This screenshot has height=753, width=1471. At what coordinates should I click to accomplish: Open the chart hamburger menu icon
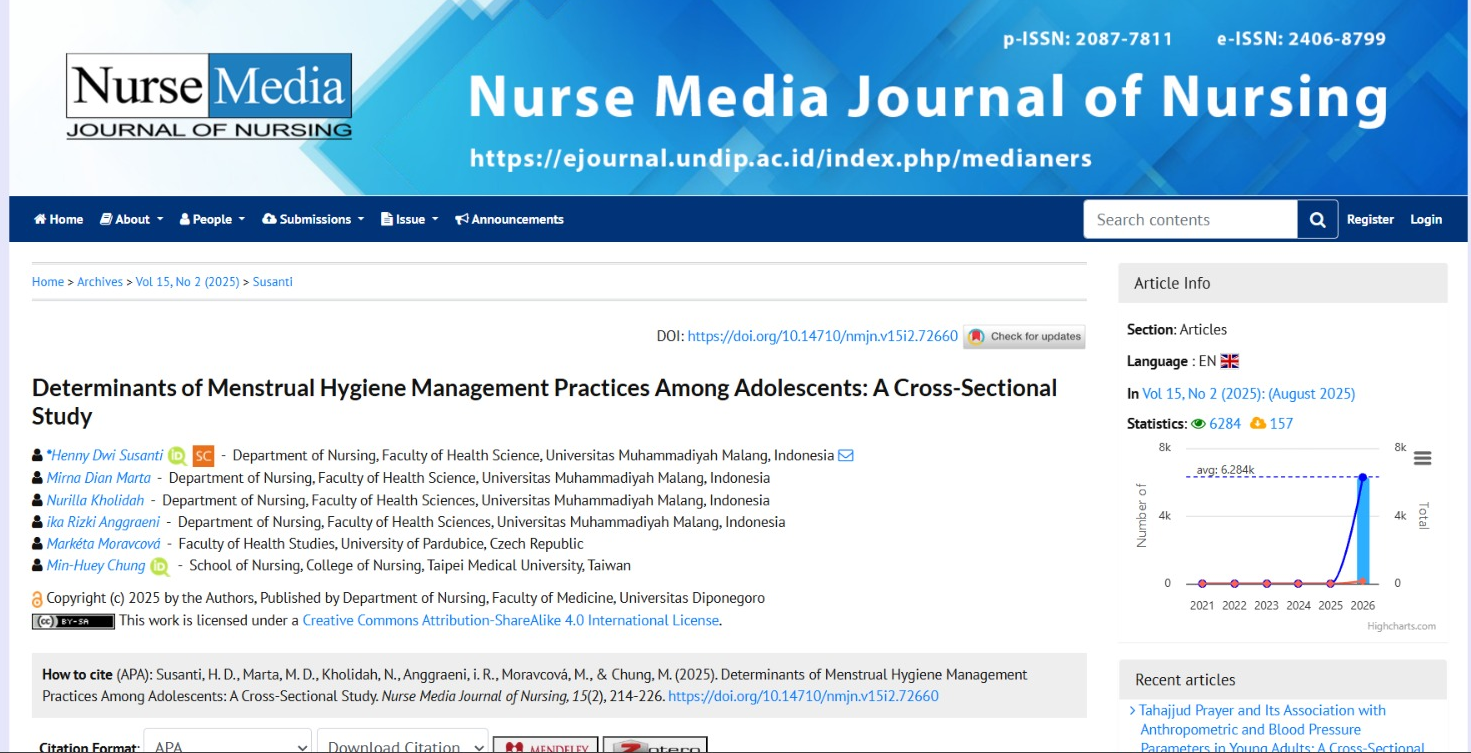tap(1422, 458)
